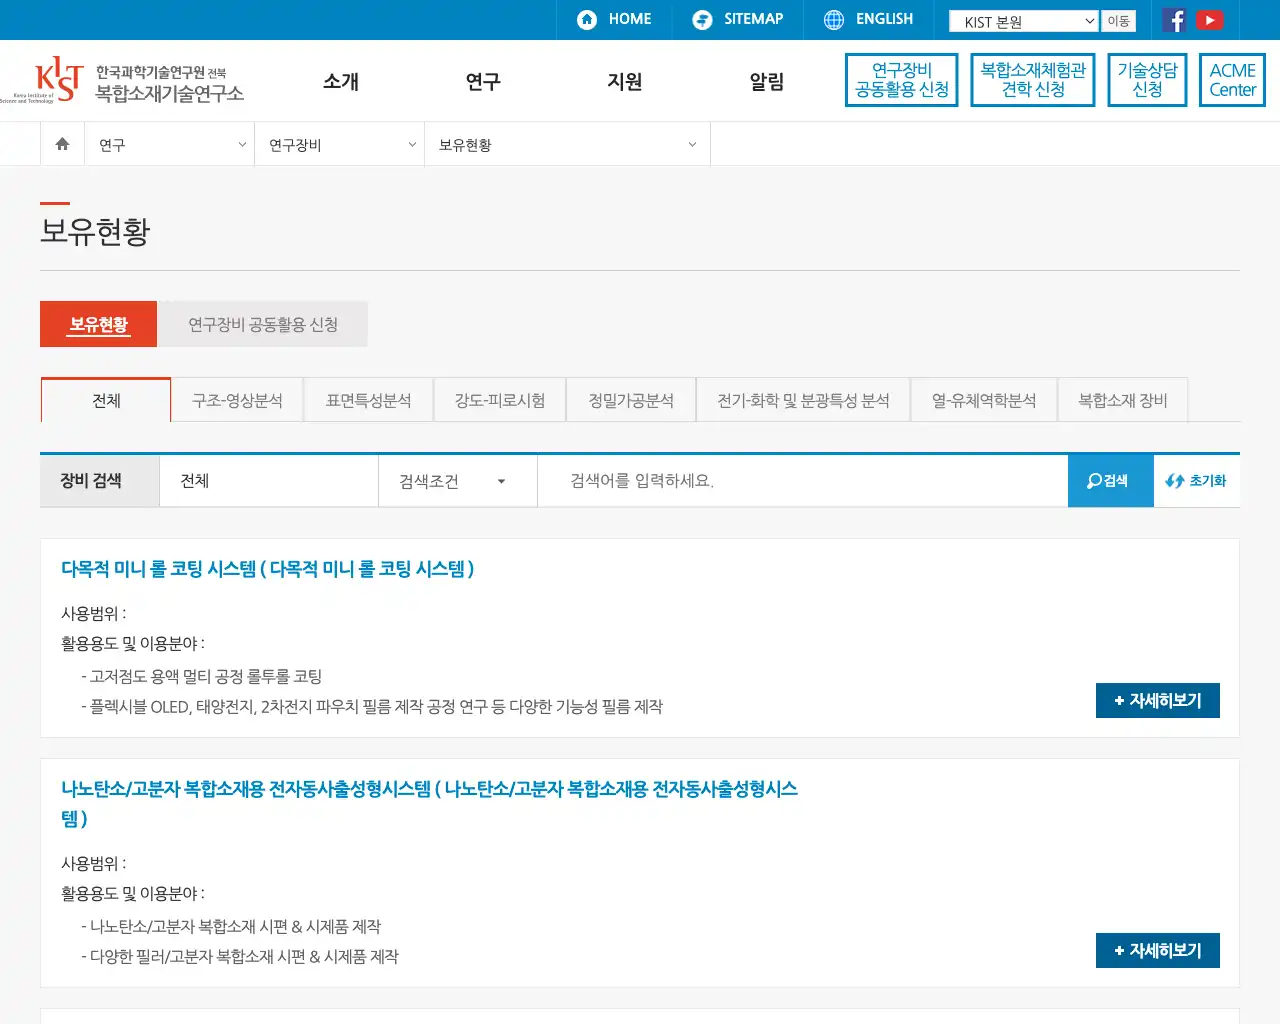Expand the 연구장비 breadcrumb dropdown
The height and width of the screenshot is (1024, 1280).
click(340, 145)
